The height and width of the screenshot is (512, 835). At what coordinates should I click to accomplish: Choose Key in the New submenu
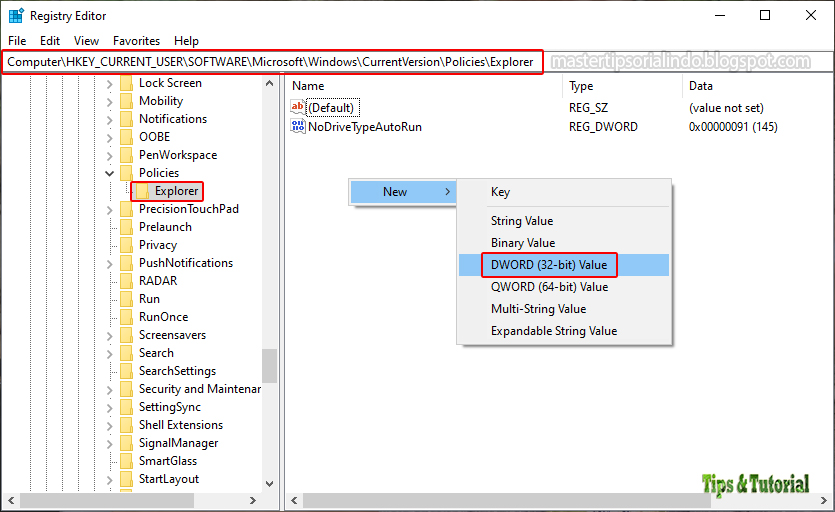[564, 192]
